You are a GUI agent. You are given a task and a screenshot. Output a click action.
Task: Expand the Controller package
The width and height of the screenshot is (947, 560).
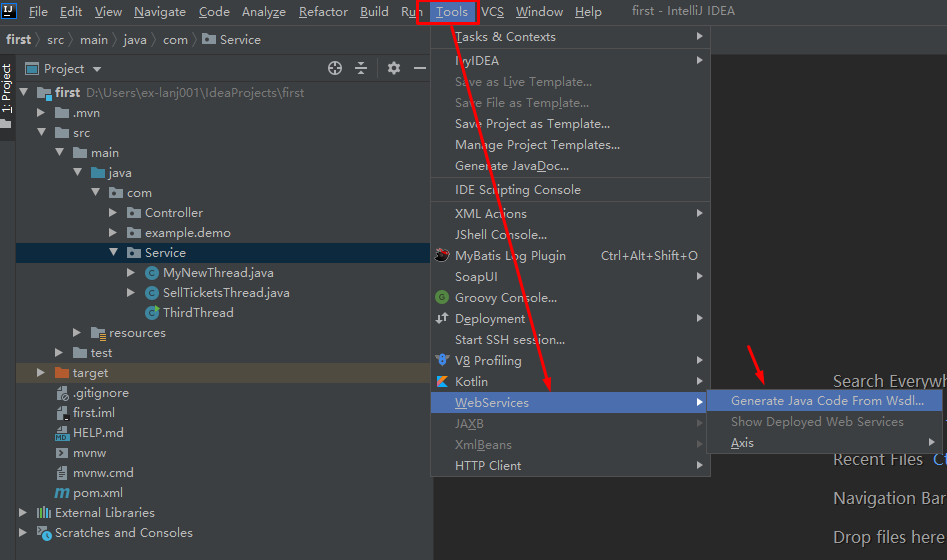pos(113,213)
